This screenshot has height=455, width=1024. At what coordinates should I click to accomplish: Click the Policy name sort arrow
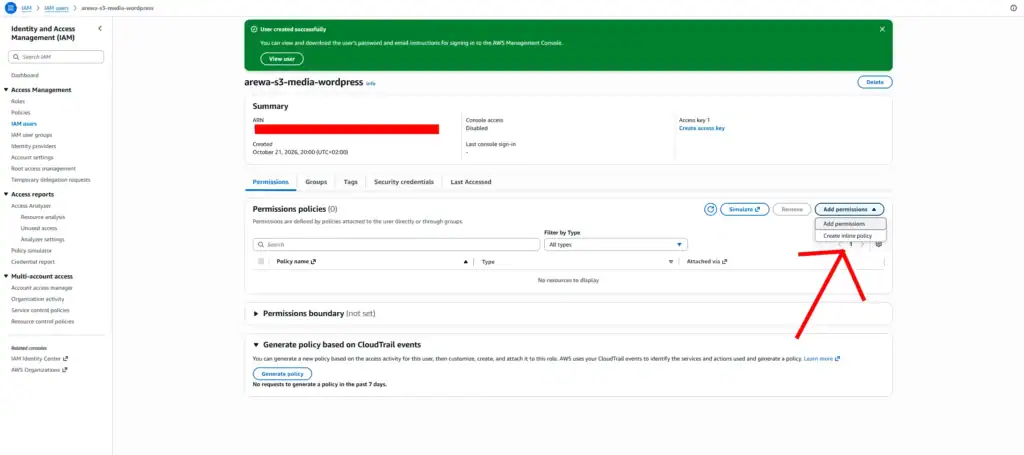[x=466, y=262]
